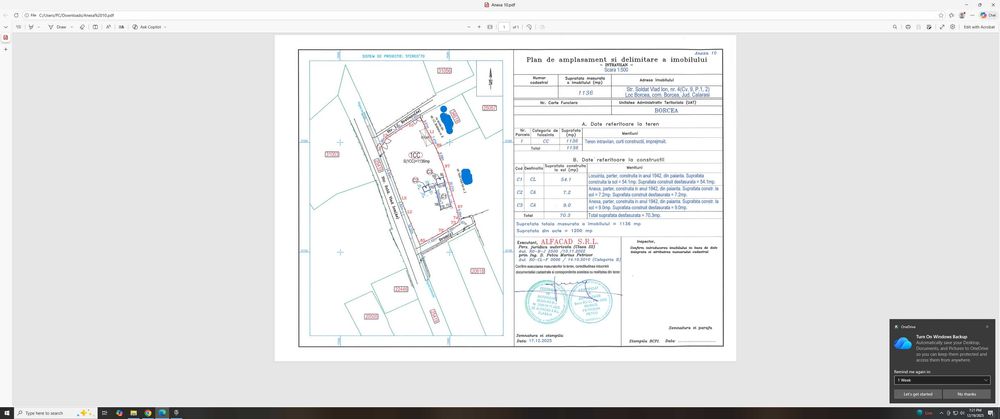Image resolution: width=1000 pixels, height=419 pixels.
Task: Click the Read aloud icon
Action: (108, 27)
